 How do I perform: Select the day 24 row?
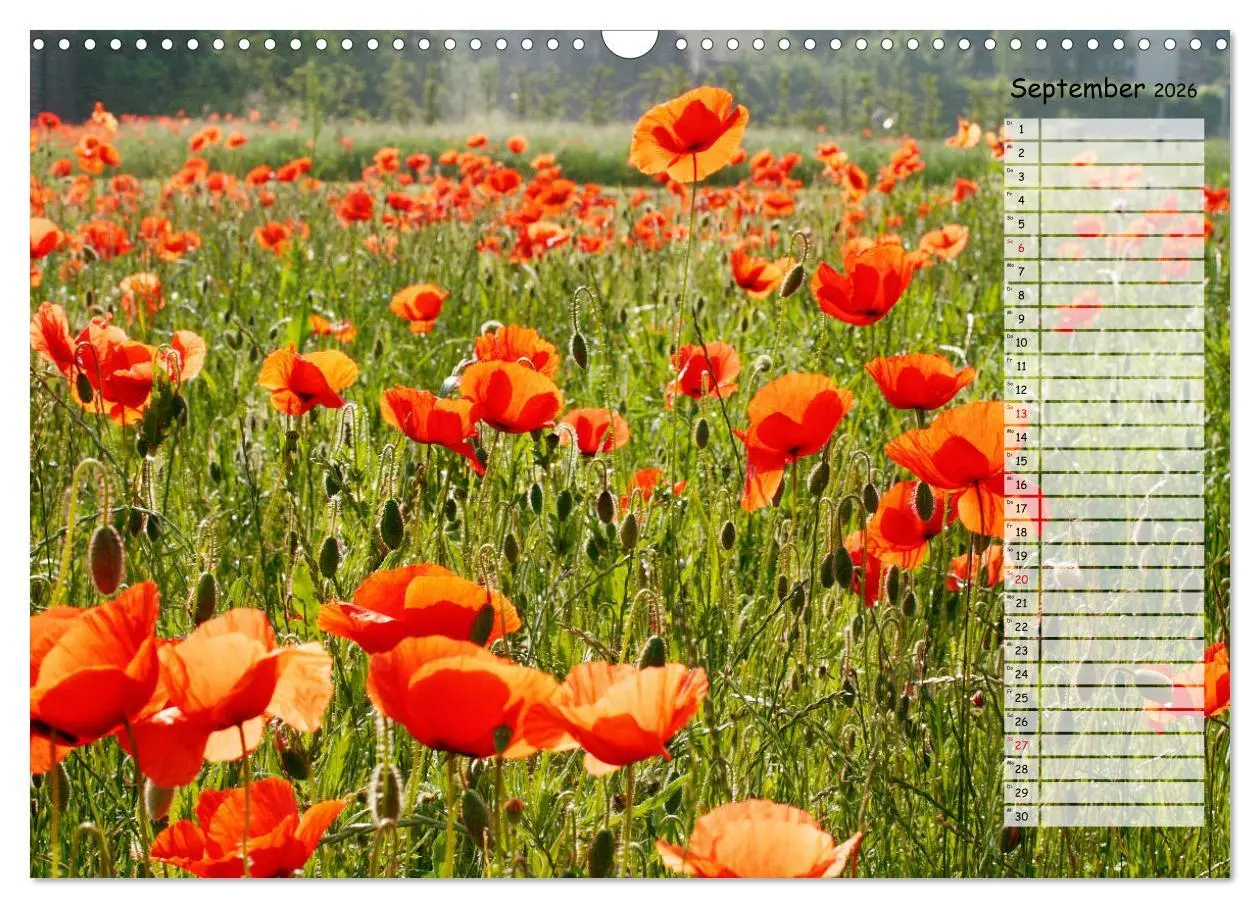pos(1104,674)
